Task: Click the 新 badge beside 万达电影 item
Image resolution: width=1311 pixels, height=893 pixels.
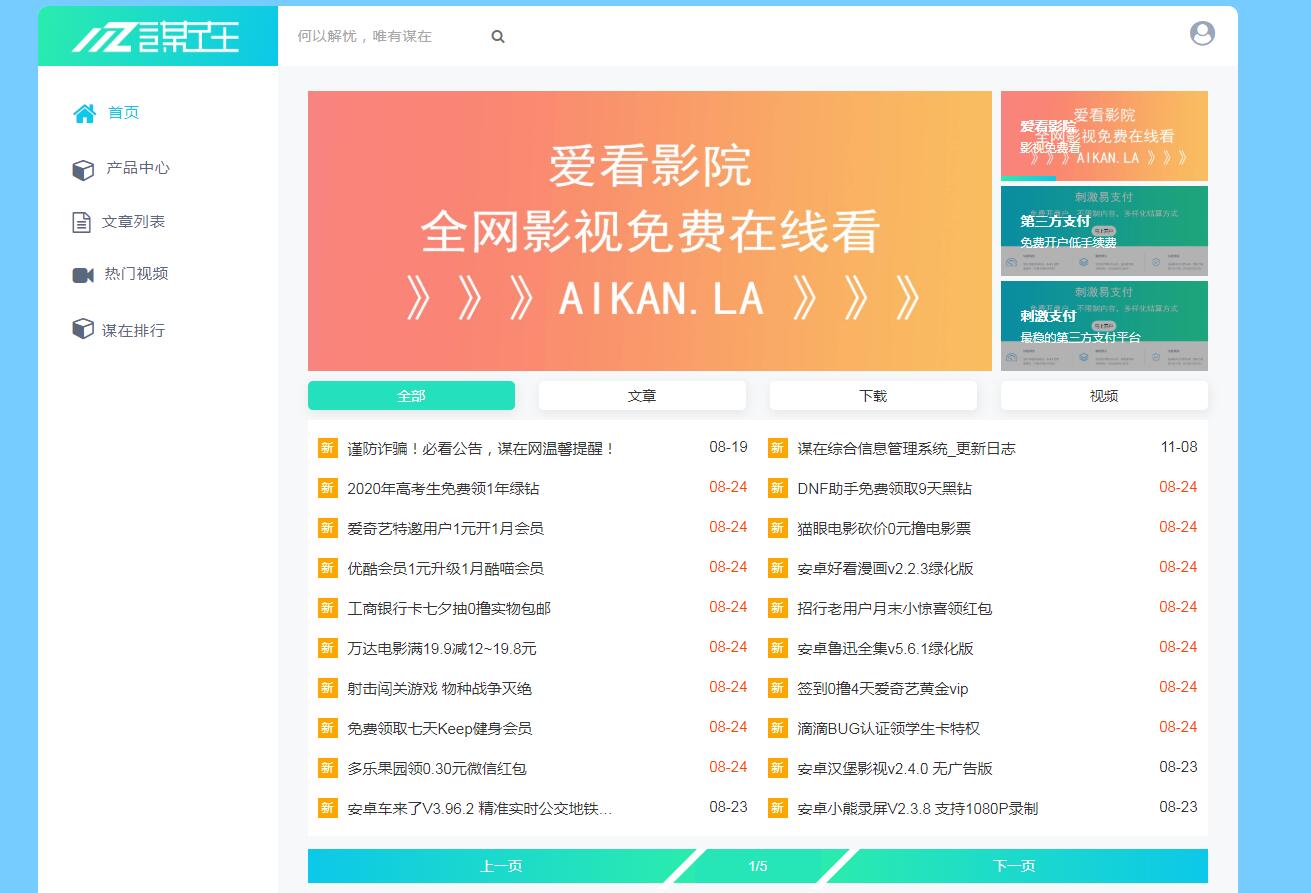Action: (328, 648)
